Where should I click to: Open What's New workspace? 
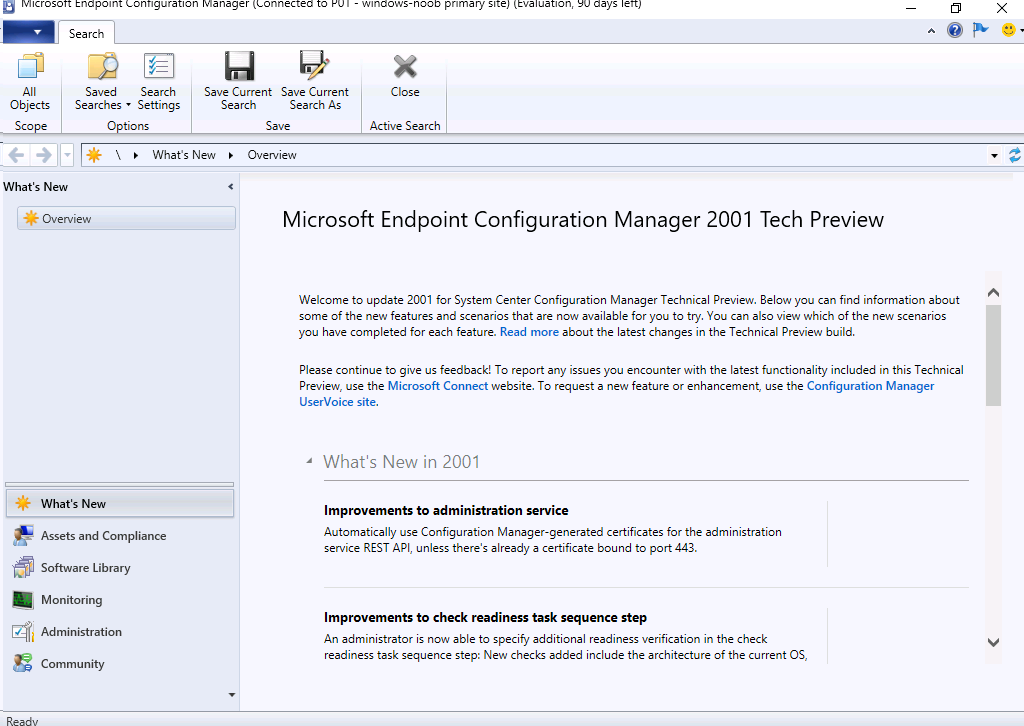(x=120, y=503)
